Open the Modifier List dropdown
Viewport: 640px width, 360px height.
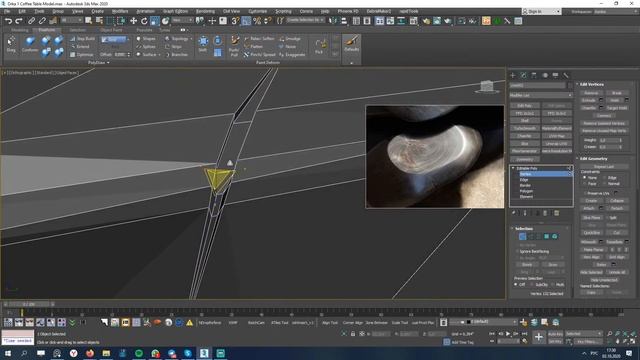[541, 95]
